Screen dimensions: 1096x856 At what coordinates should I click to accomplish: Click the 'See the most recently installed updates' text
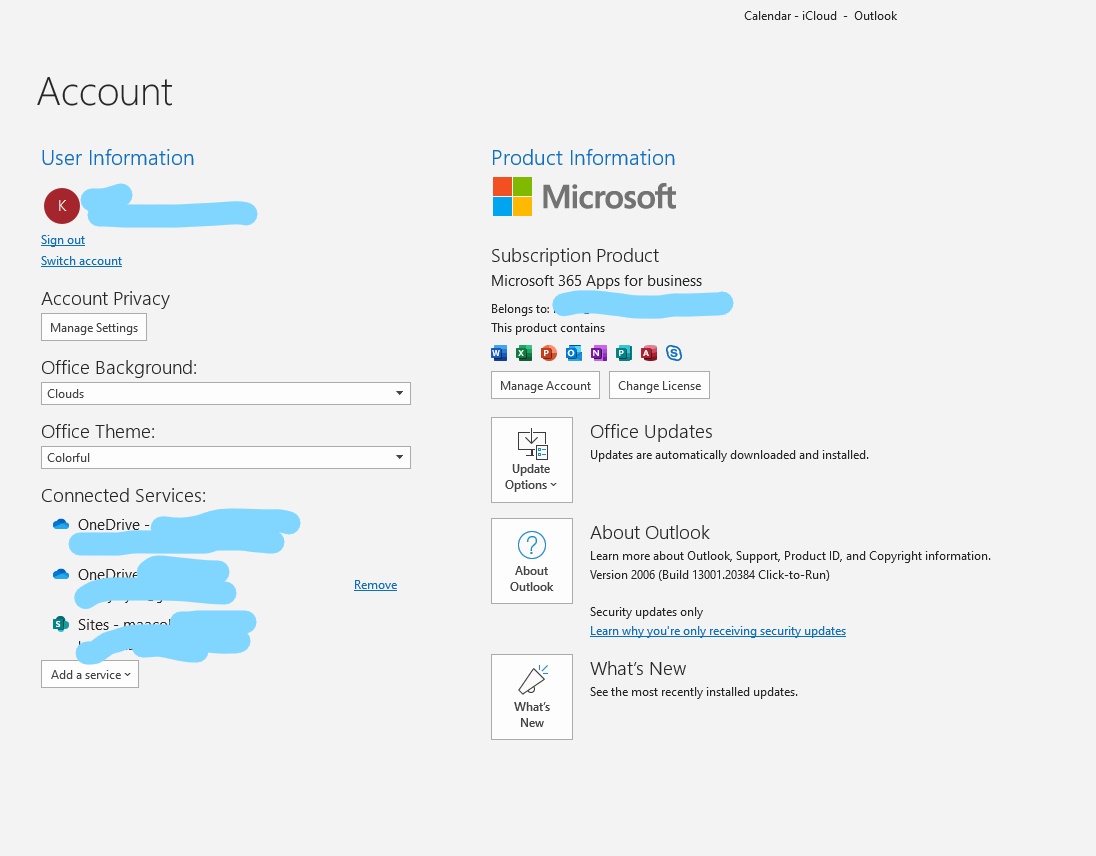(x=693, y=692)
